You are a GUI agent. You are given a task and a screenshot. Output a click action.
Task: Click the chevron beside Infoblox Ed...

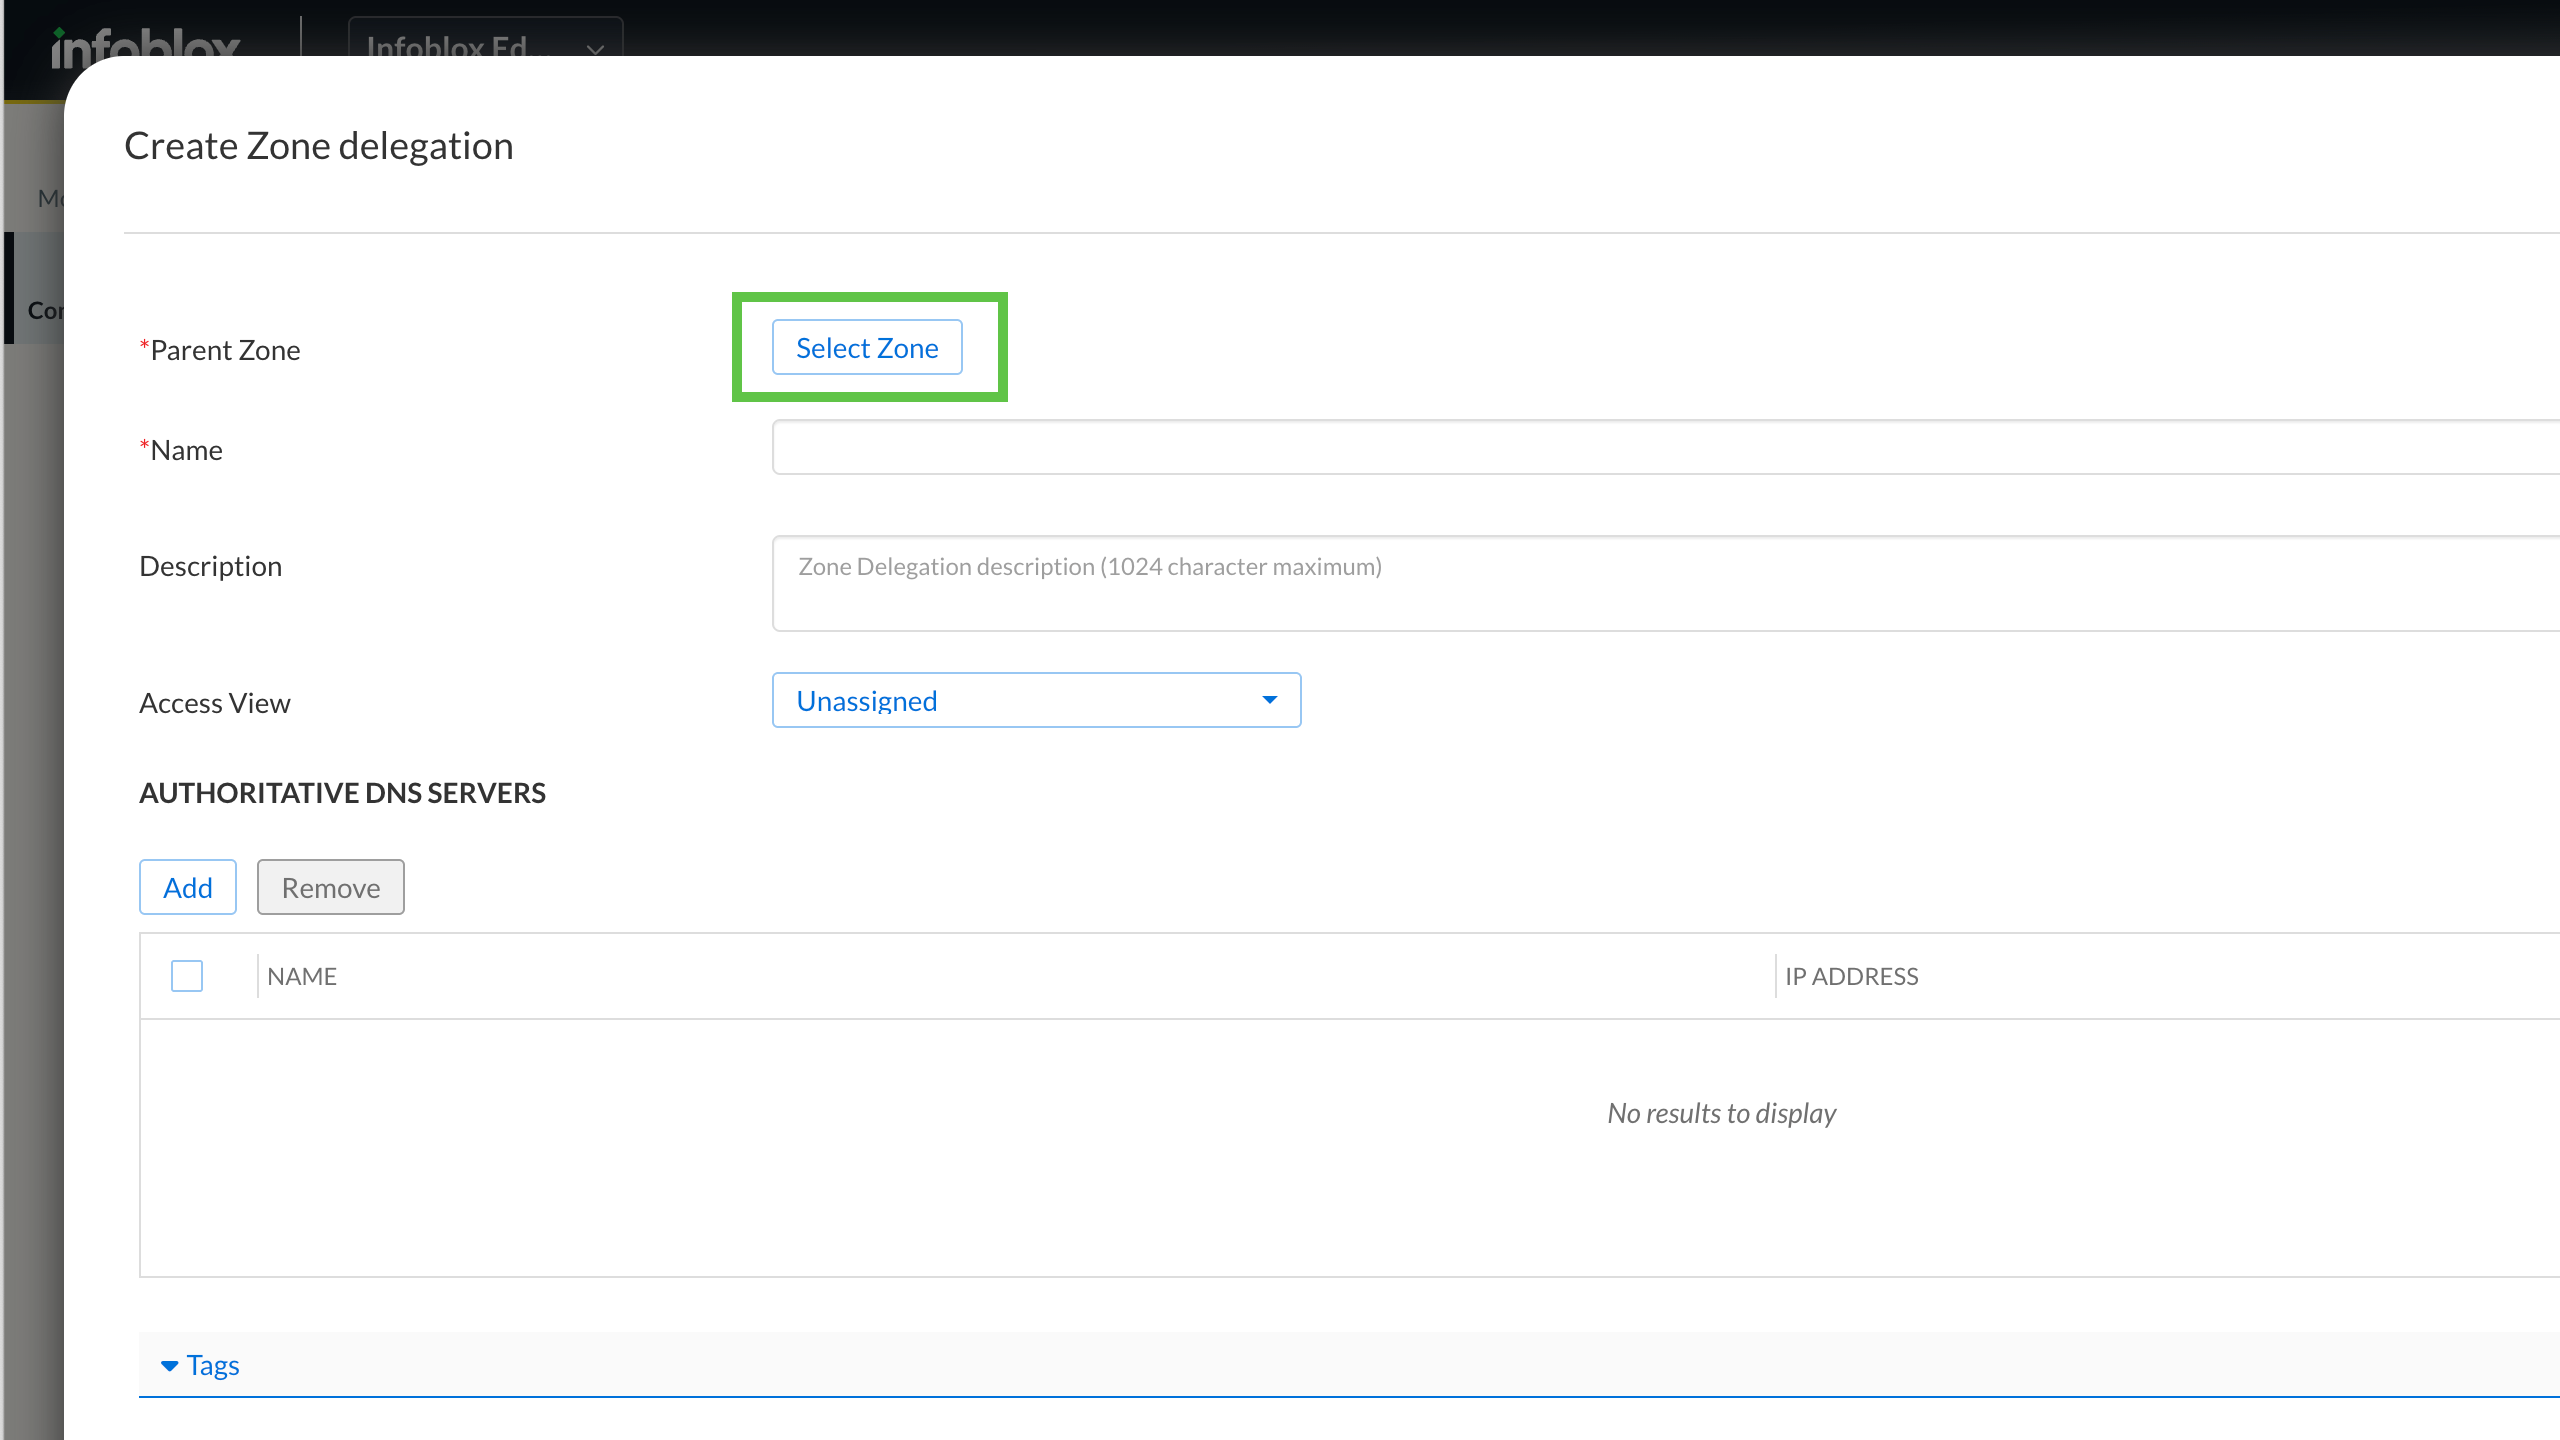point(596,47)
